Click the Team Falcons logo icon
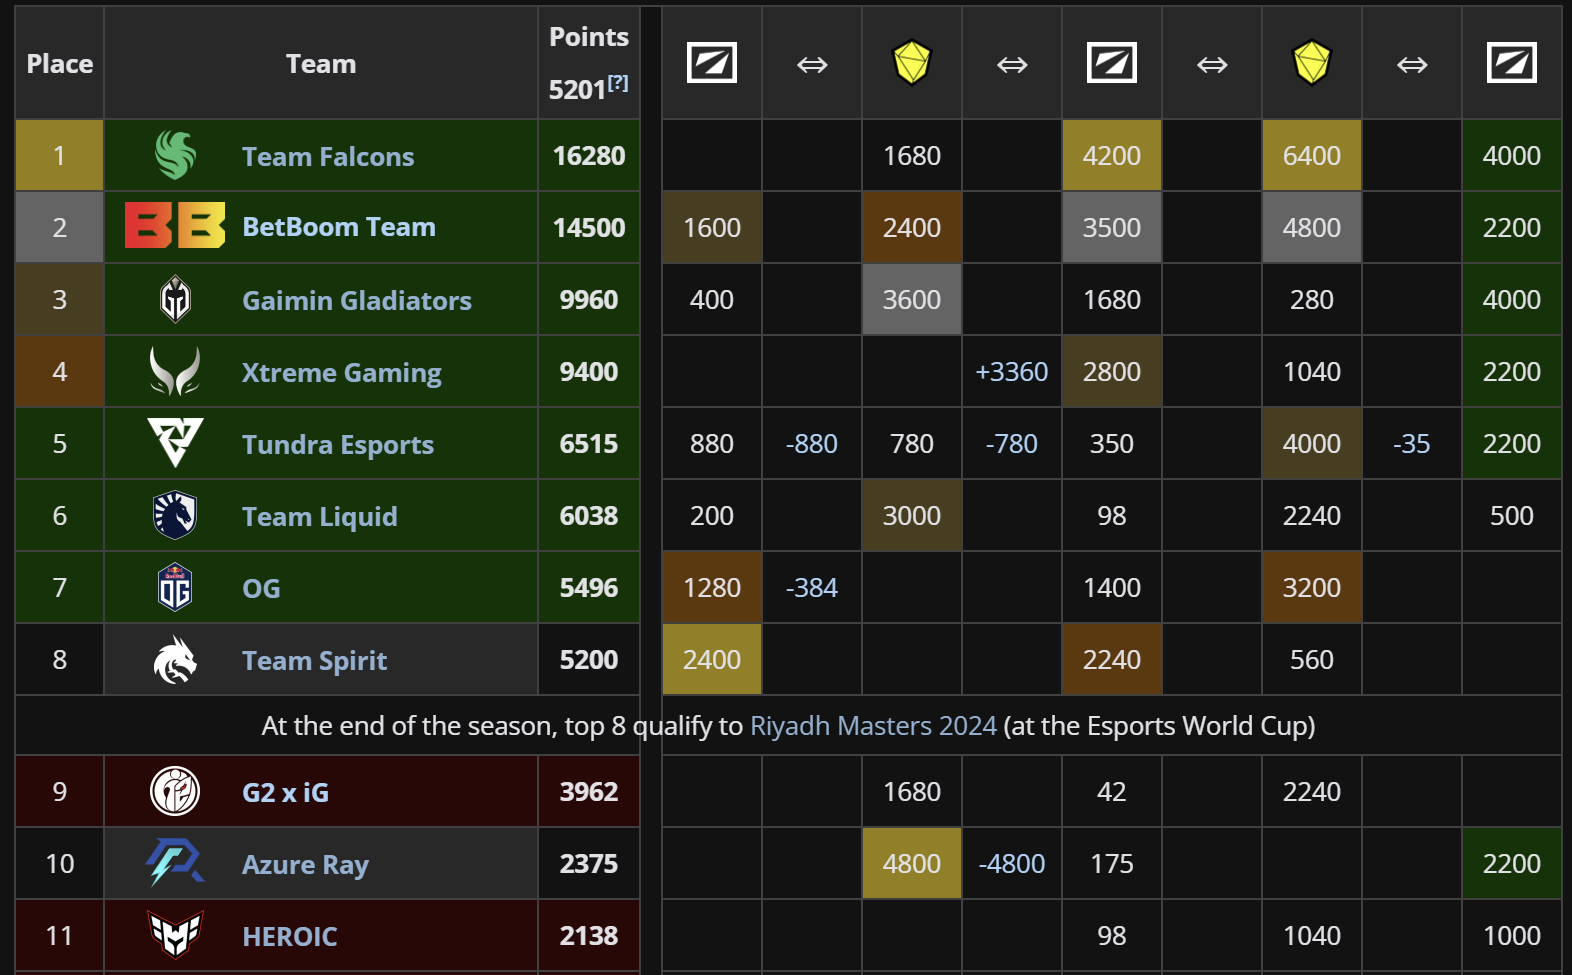The image size is (1572, 975). coord(175,156)
